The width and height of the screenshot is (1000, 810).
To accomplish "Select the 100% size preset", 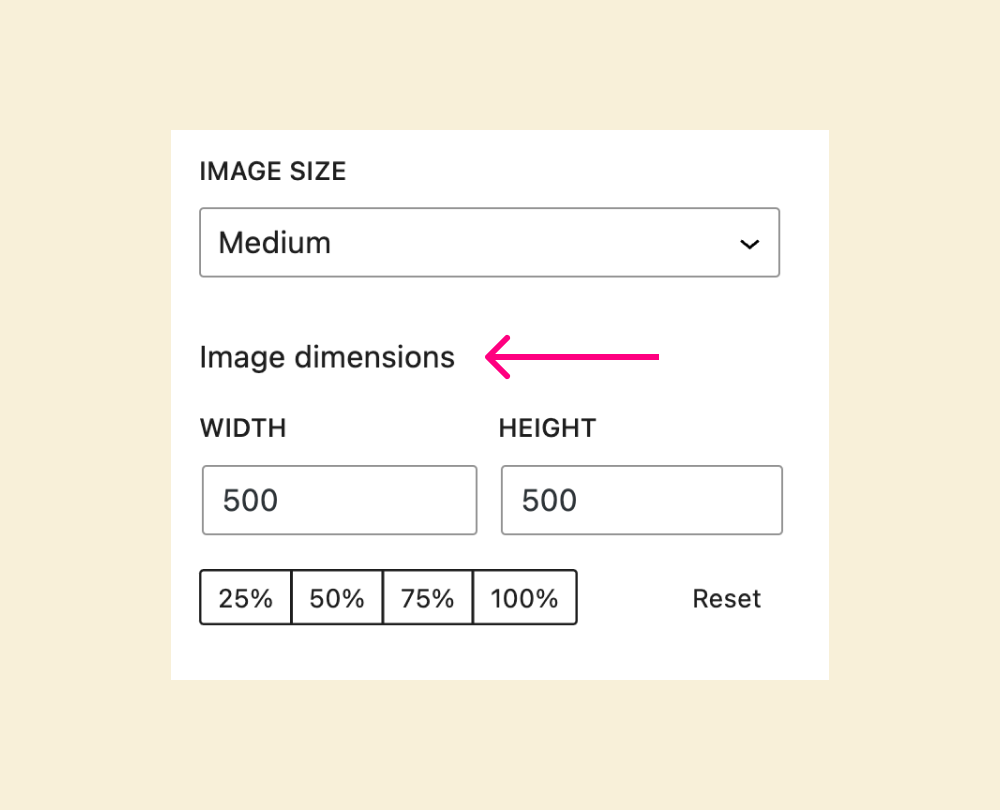I will click(524, 598).
